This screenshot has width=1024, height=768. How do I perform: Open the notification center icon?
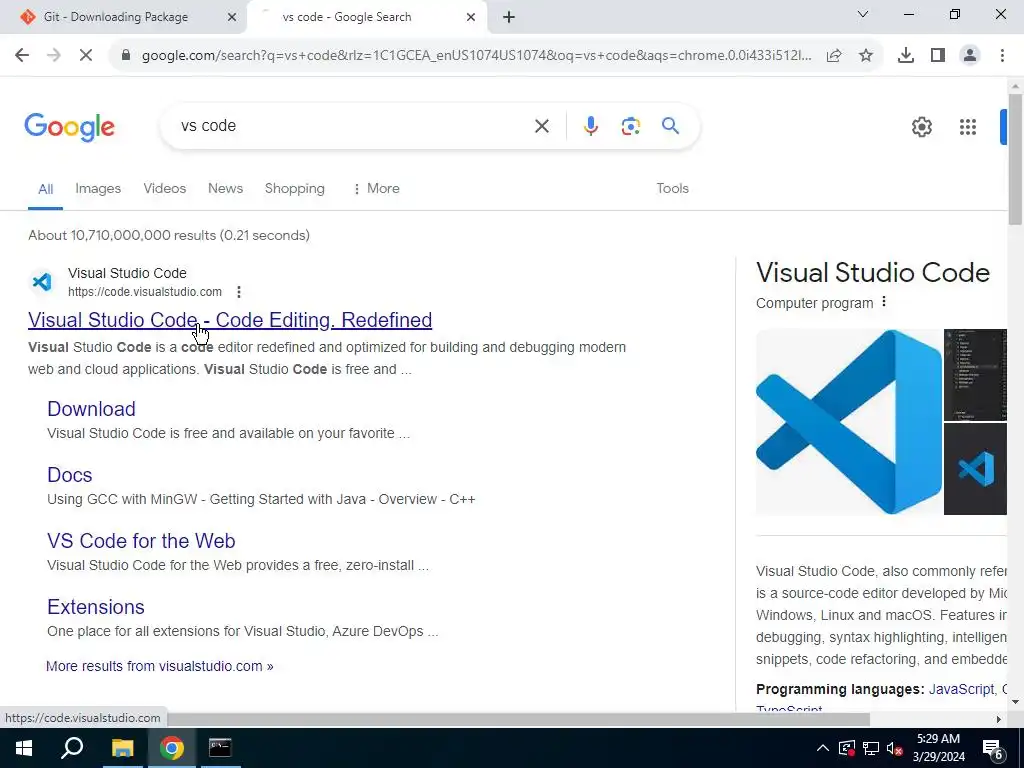point(993,748)
